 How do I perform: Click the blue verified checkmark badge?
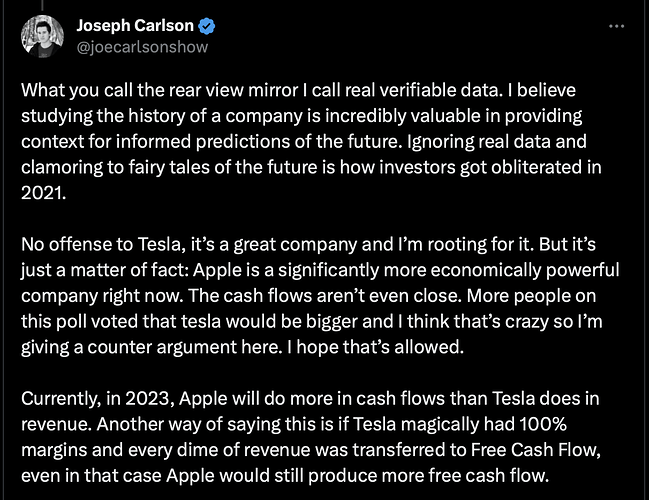[207, 26]
